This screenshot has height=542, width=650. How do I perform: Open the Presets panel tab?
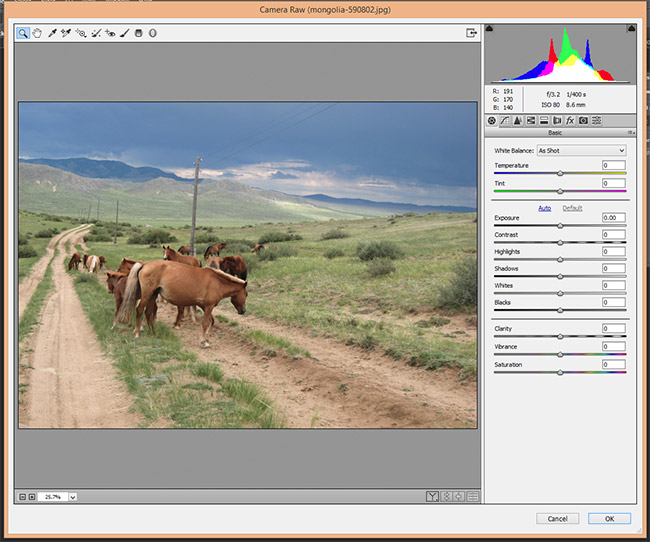[597, 121]
